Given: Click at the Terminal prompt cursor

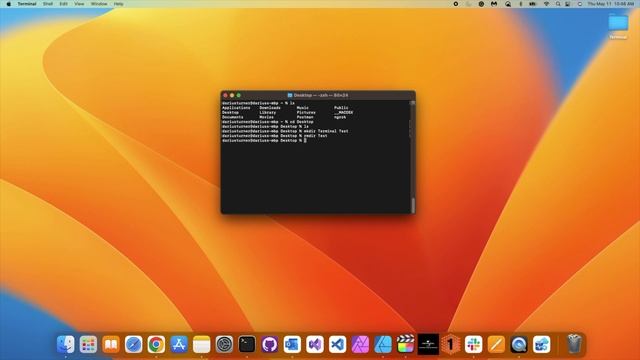Looking at the screenshot, I should pyautogui.click(x=305, y=140).
